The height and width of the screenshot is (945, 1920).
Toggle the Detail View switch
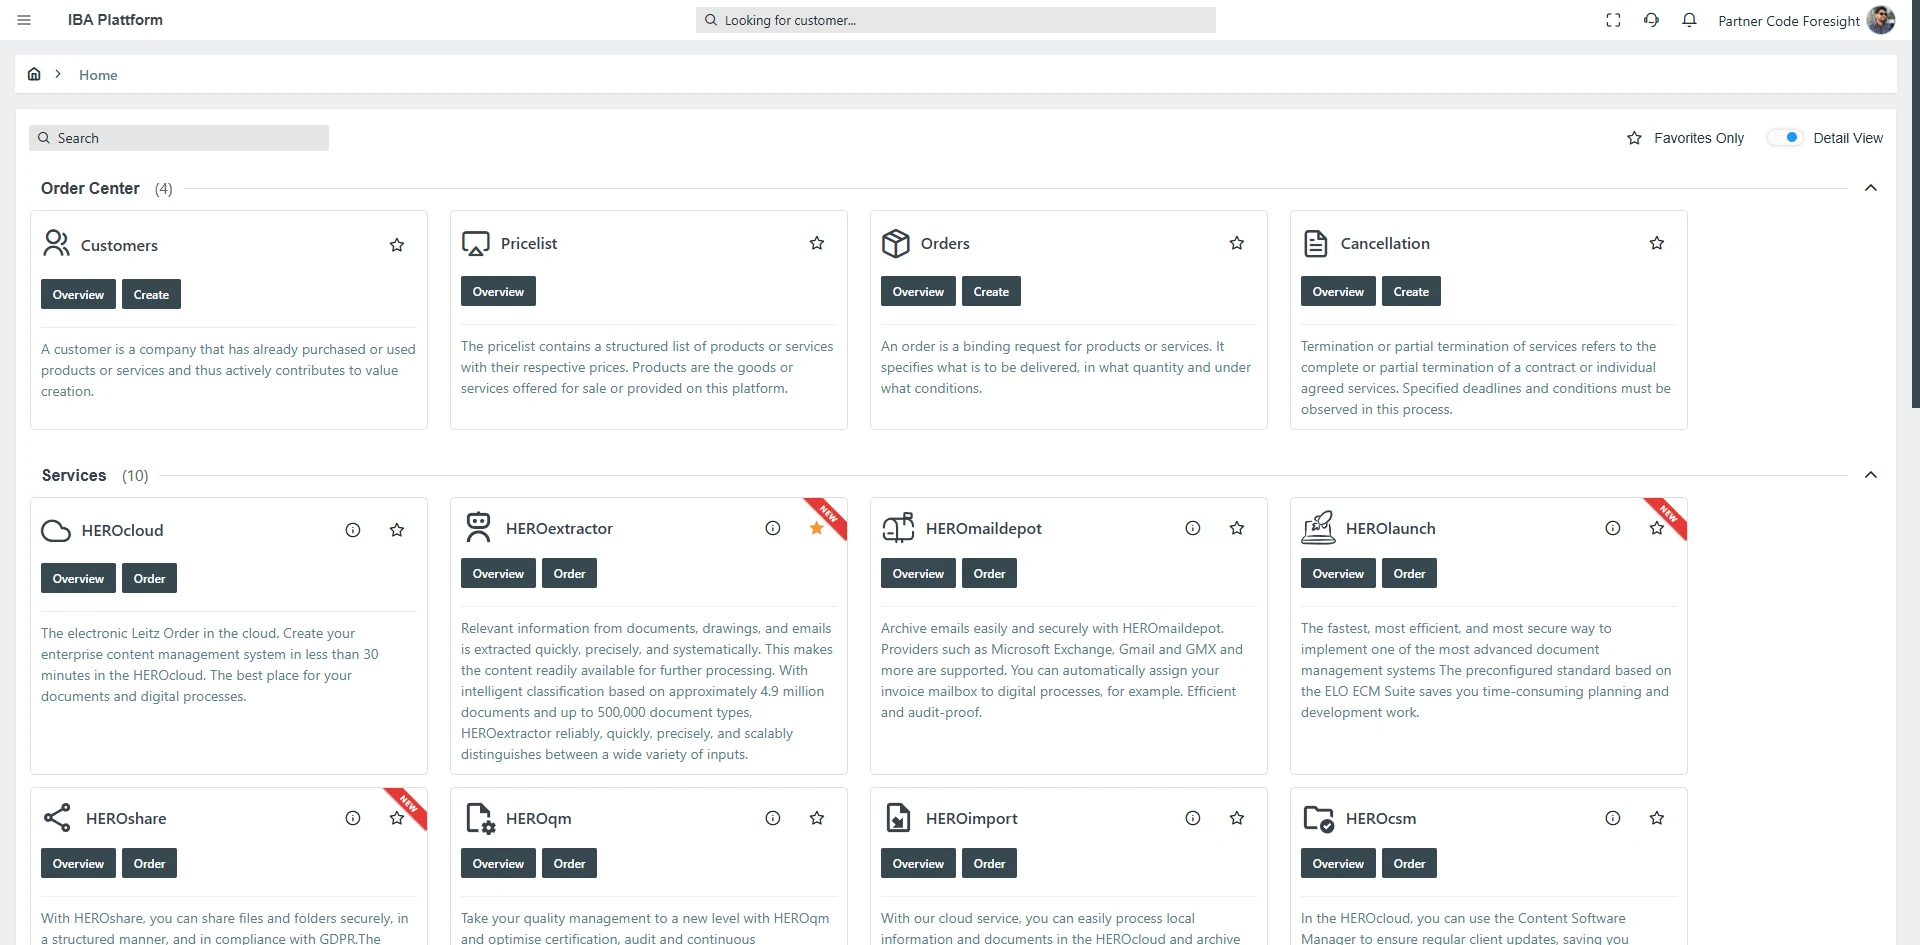pos(1784,138)
